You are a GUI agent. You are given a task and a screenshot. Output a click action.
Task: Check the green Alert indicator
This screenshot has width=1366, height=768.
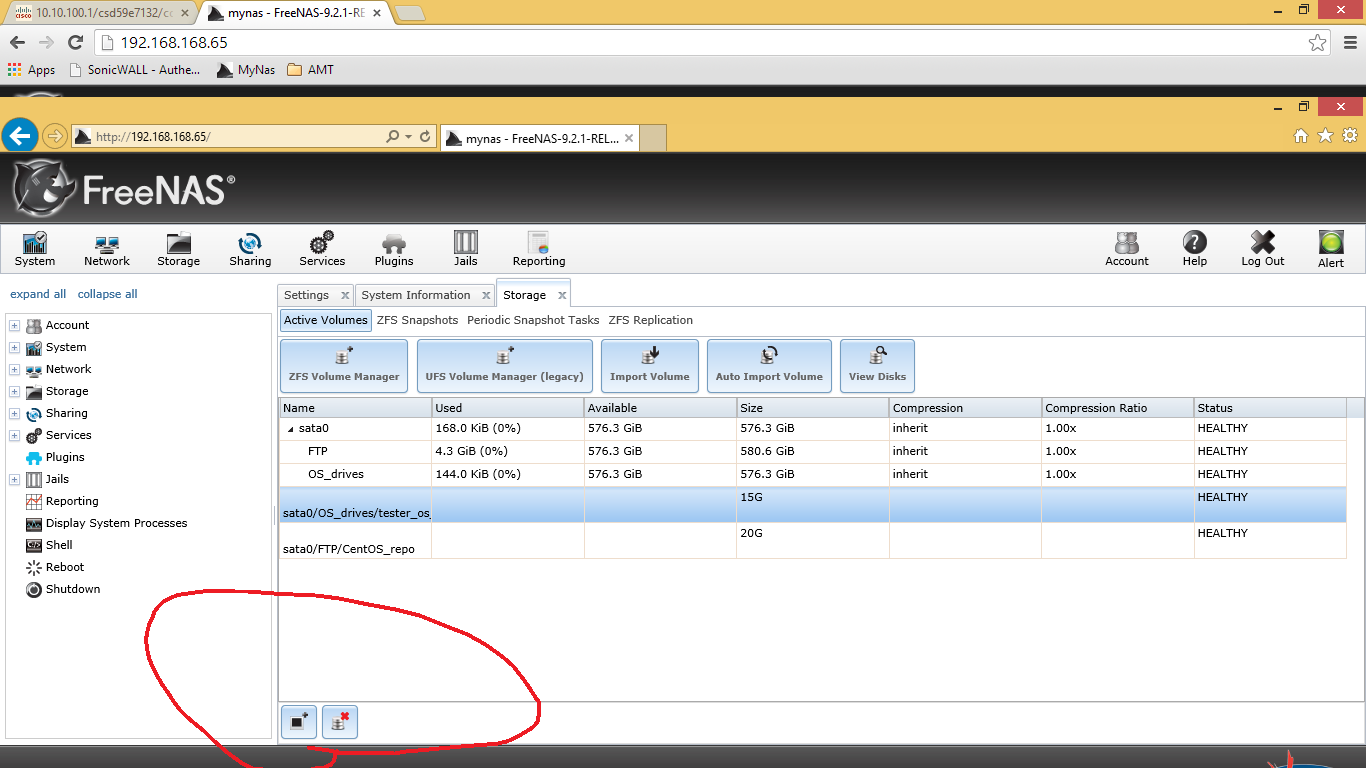pos(1331,249)
